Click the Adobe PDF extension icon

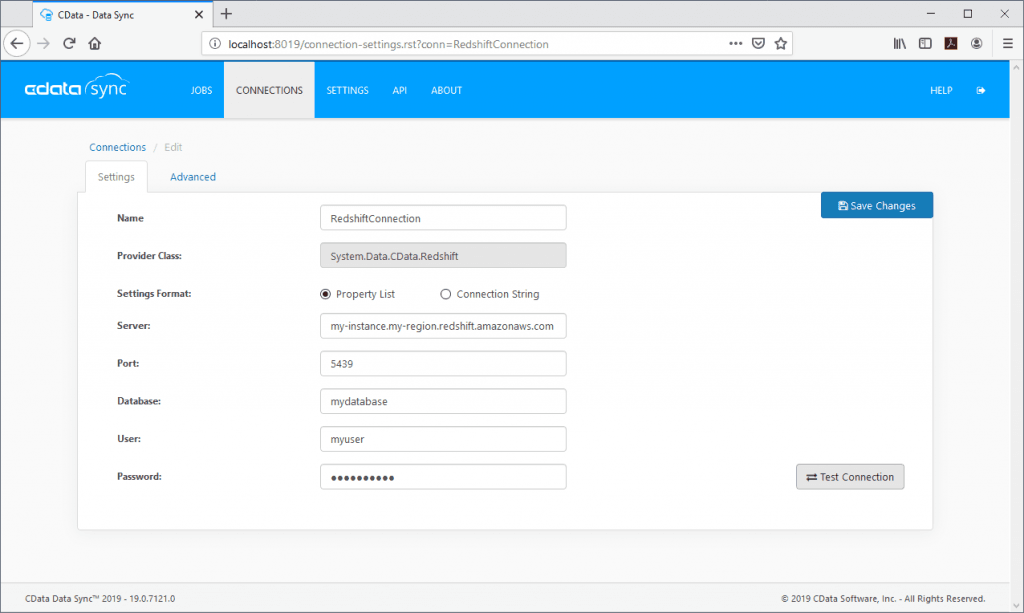click(951, 44)
